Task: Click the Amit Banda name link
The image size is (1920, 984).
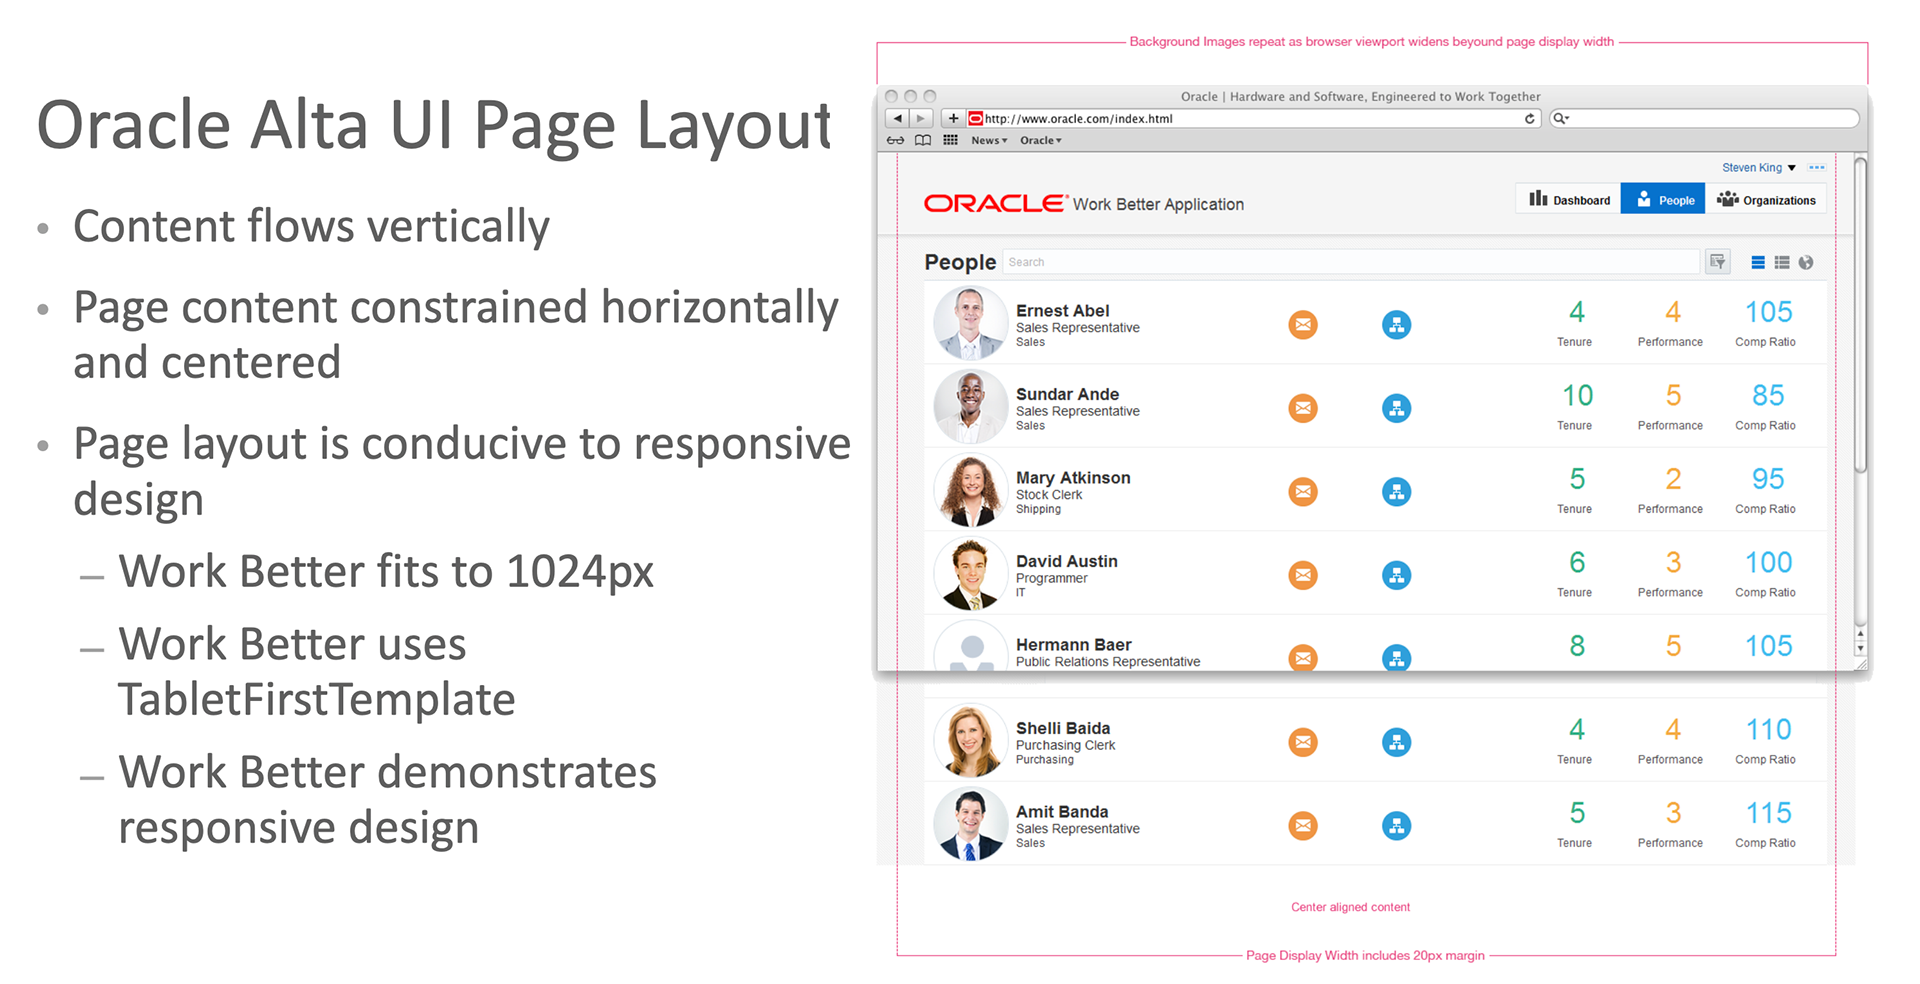Action: click(x=1061, y=812)
